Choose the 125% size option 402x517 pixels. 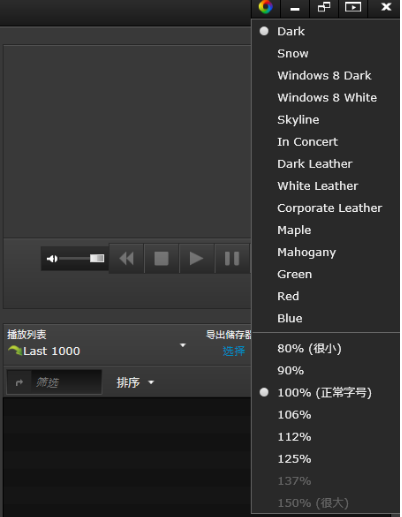325,459
